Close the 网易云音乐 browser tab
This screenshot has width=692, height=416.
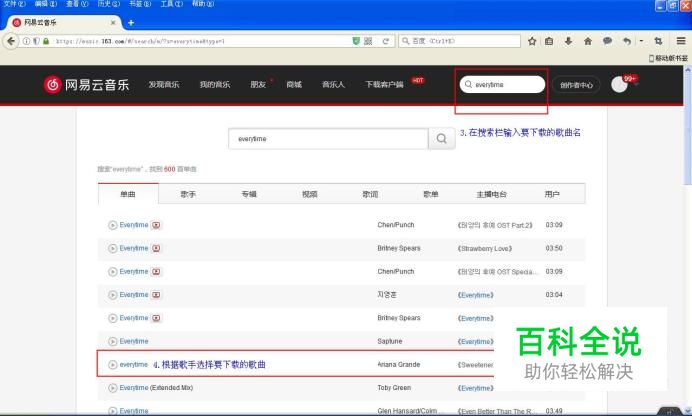click(113, 22)
